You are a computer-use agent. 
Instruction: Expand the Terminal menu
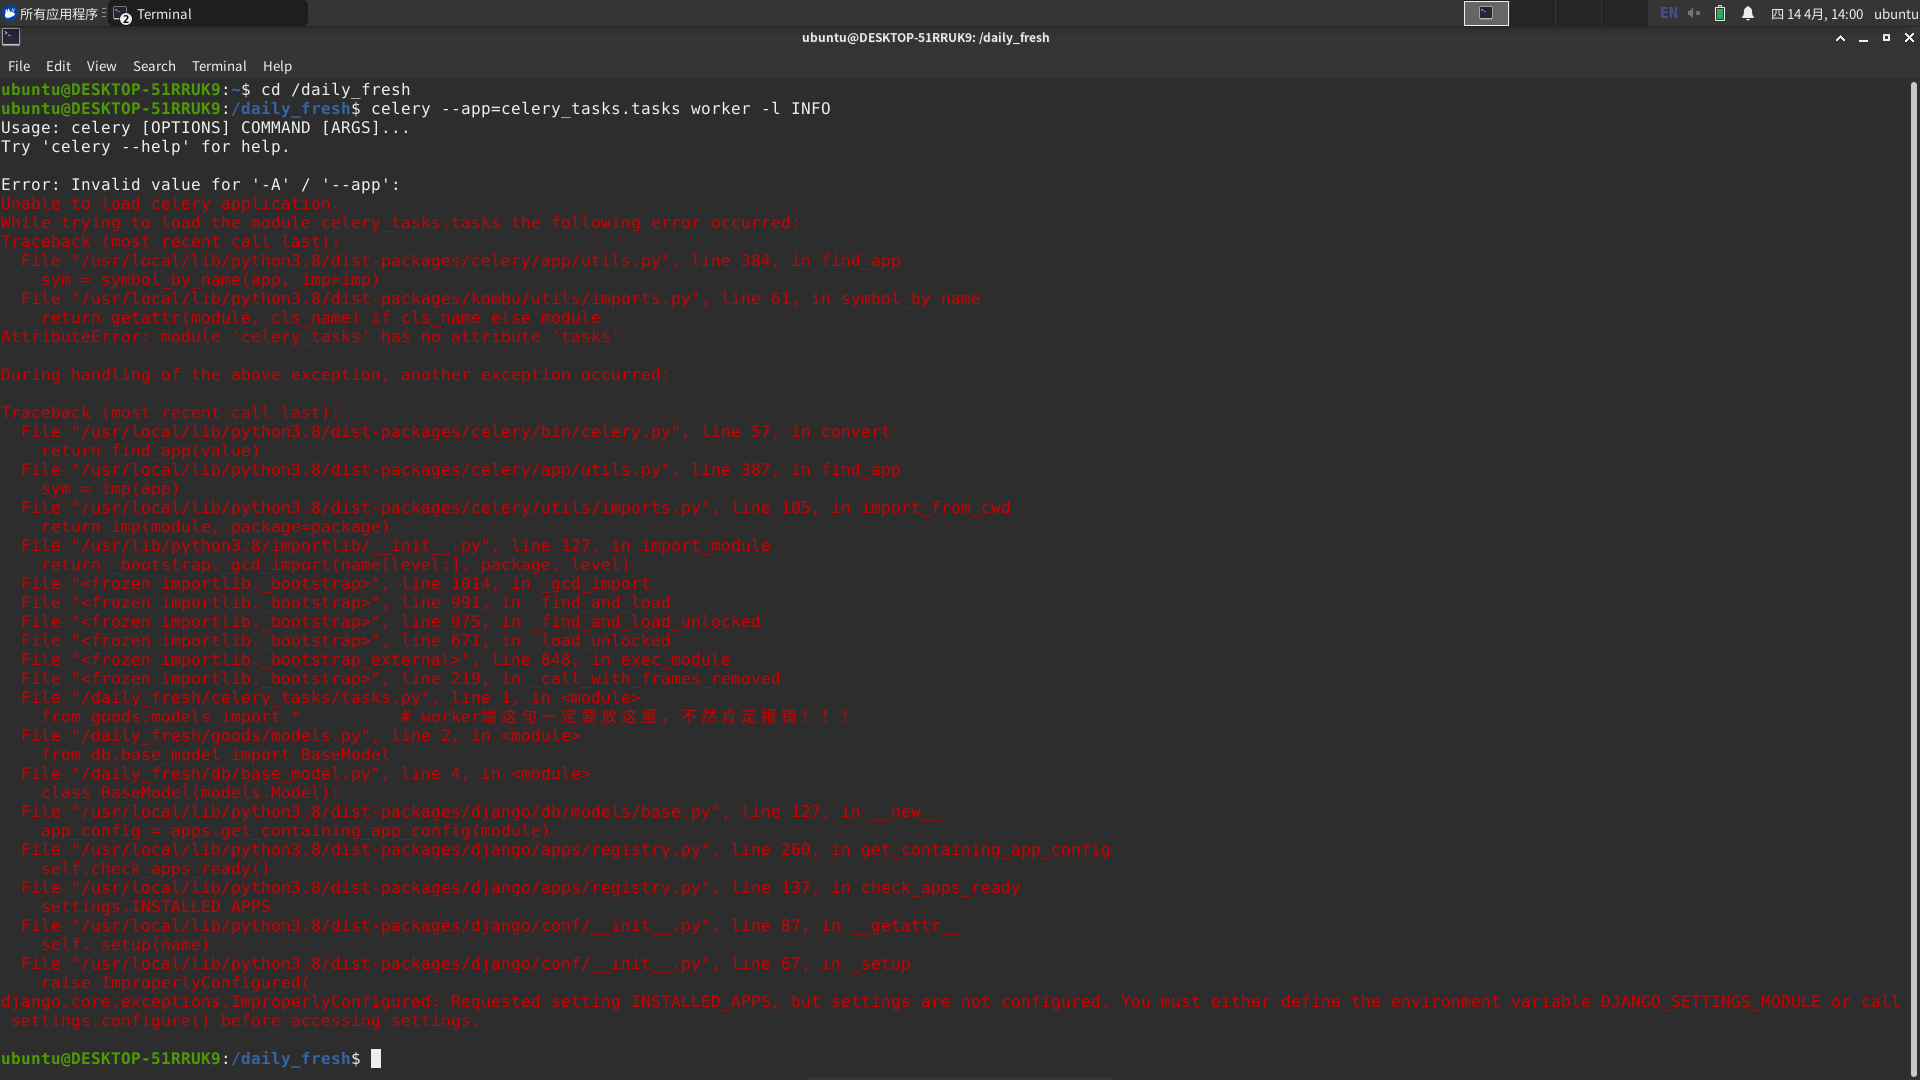pyautogui.click(x=219, y=66)
